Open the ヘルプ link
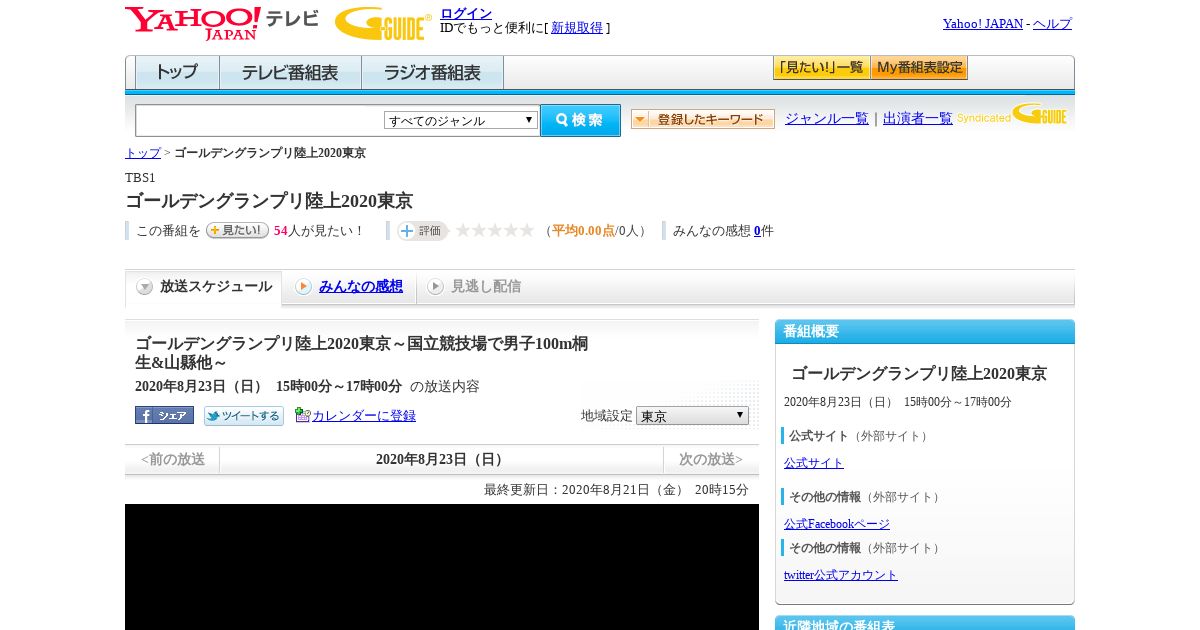 1052,24
